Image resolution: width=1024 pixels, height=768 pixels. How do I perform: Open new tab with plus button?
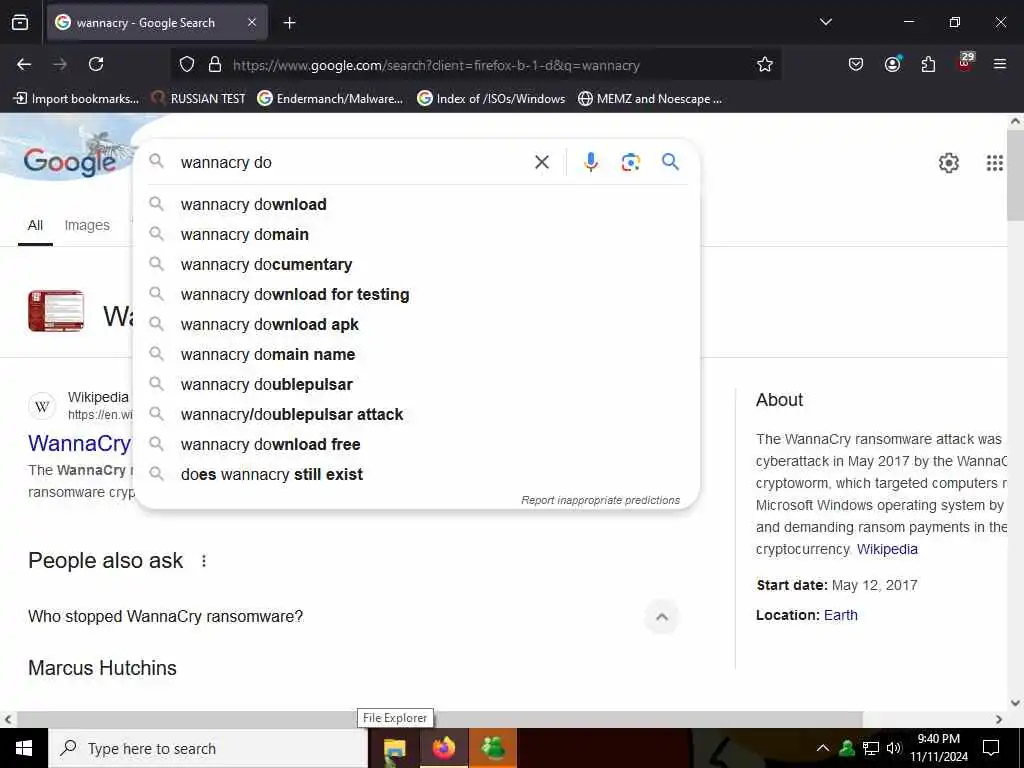point(289,23)
